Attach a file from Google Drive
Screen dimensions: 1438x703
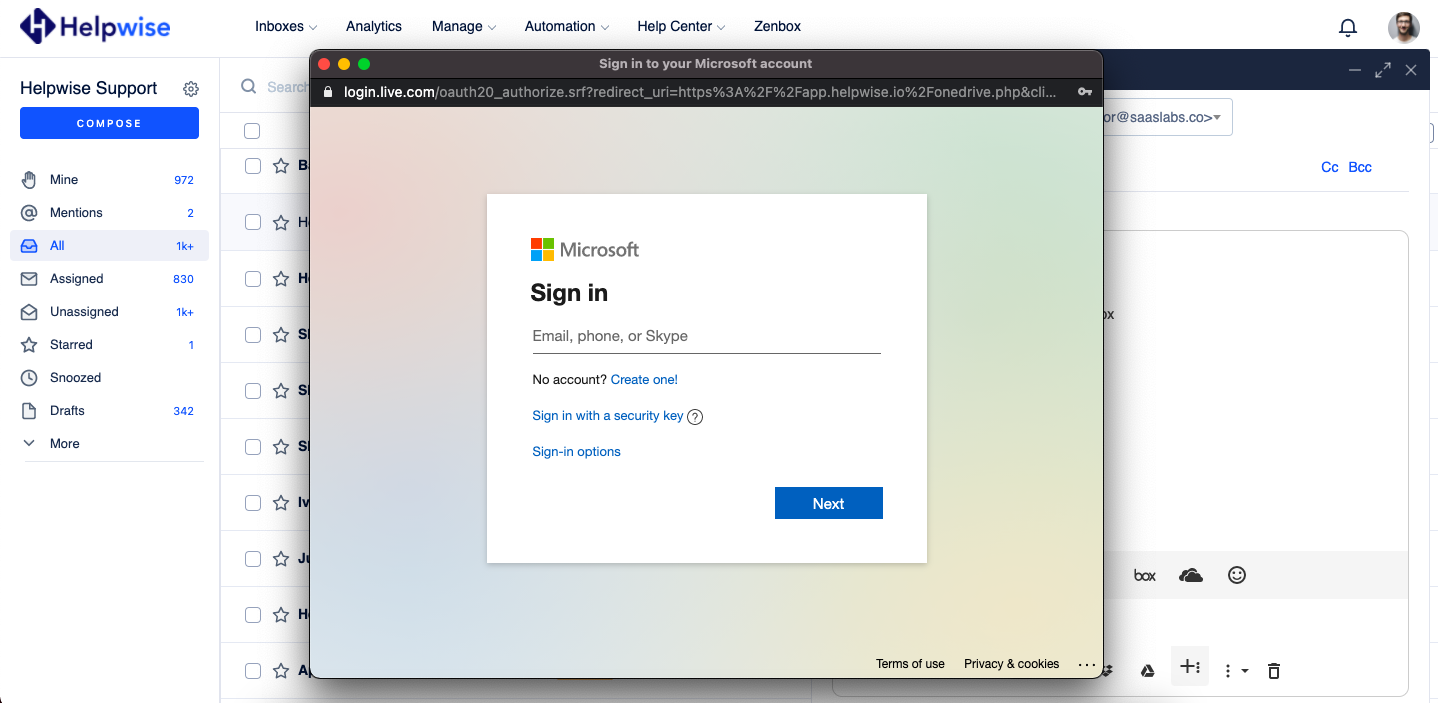click(x=1147, y=670)
